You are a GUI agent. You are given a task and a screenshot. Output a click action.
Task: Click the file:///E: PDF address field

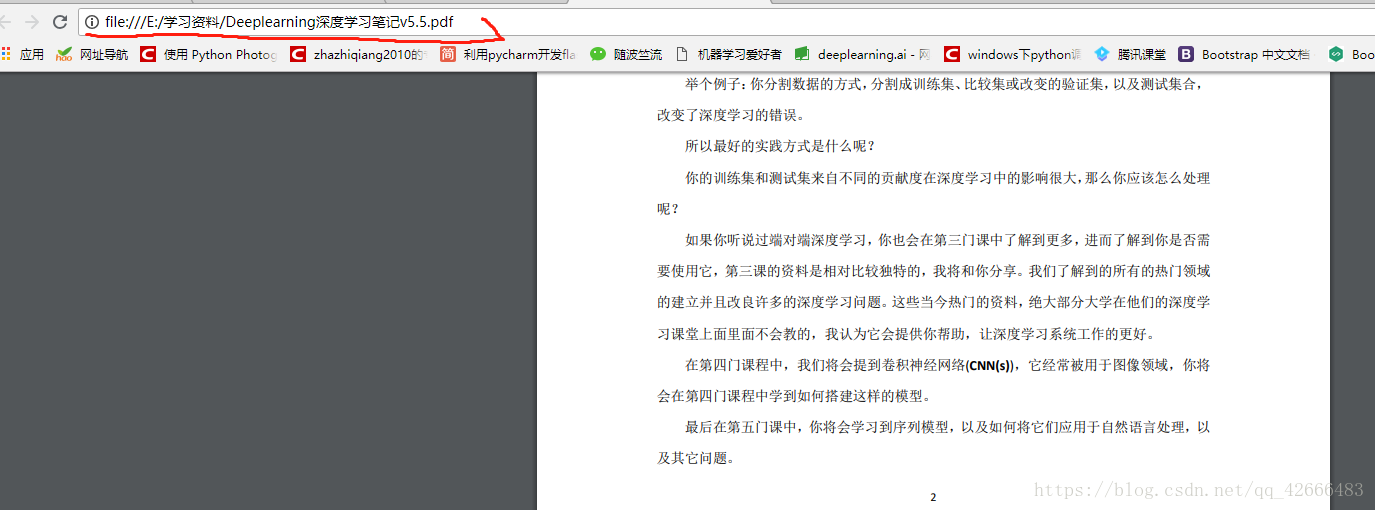[726, 22]
